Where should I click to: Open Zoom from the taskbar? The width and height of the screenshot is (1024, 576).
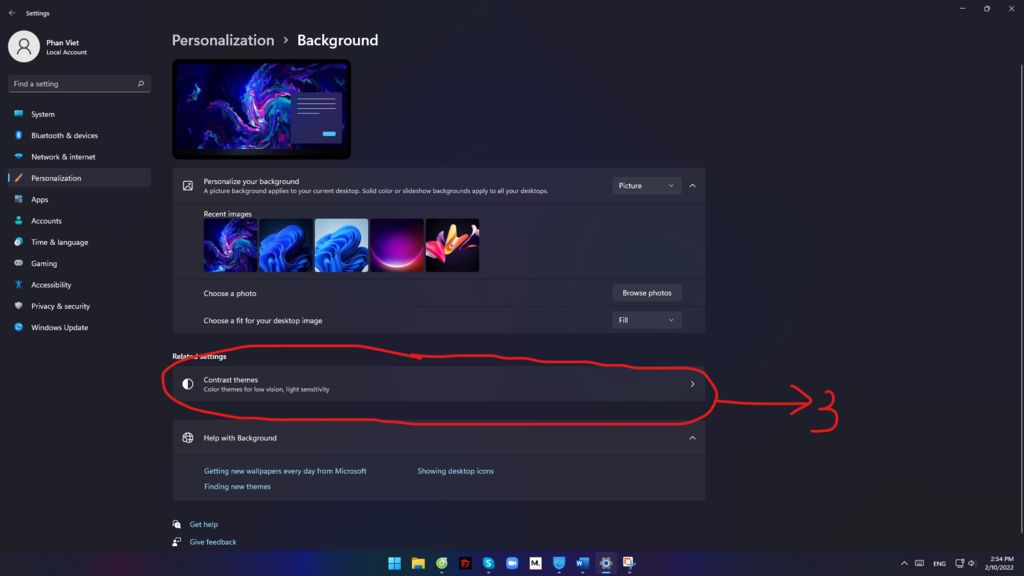point(512,563)
